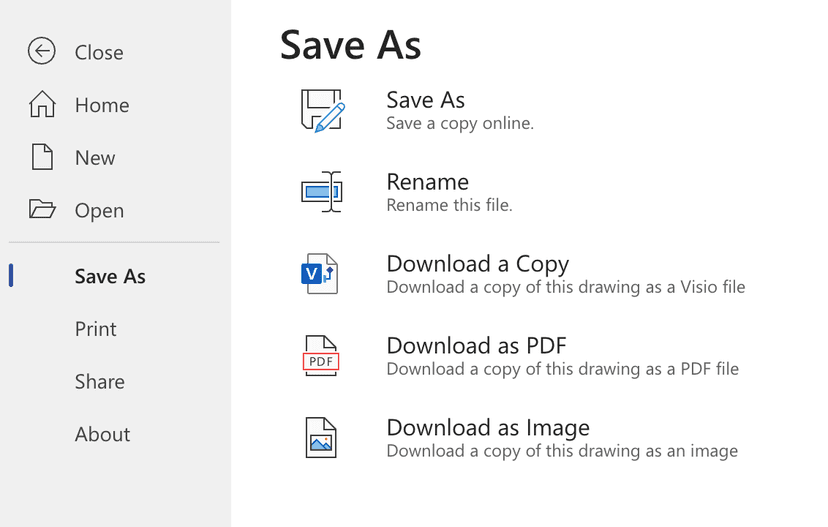Select the Download as PDF title
The image size is (828, 527).
click(476, 346)
